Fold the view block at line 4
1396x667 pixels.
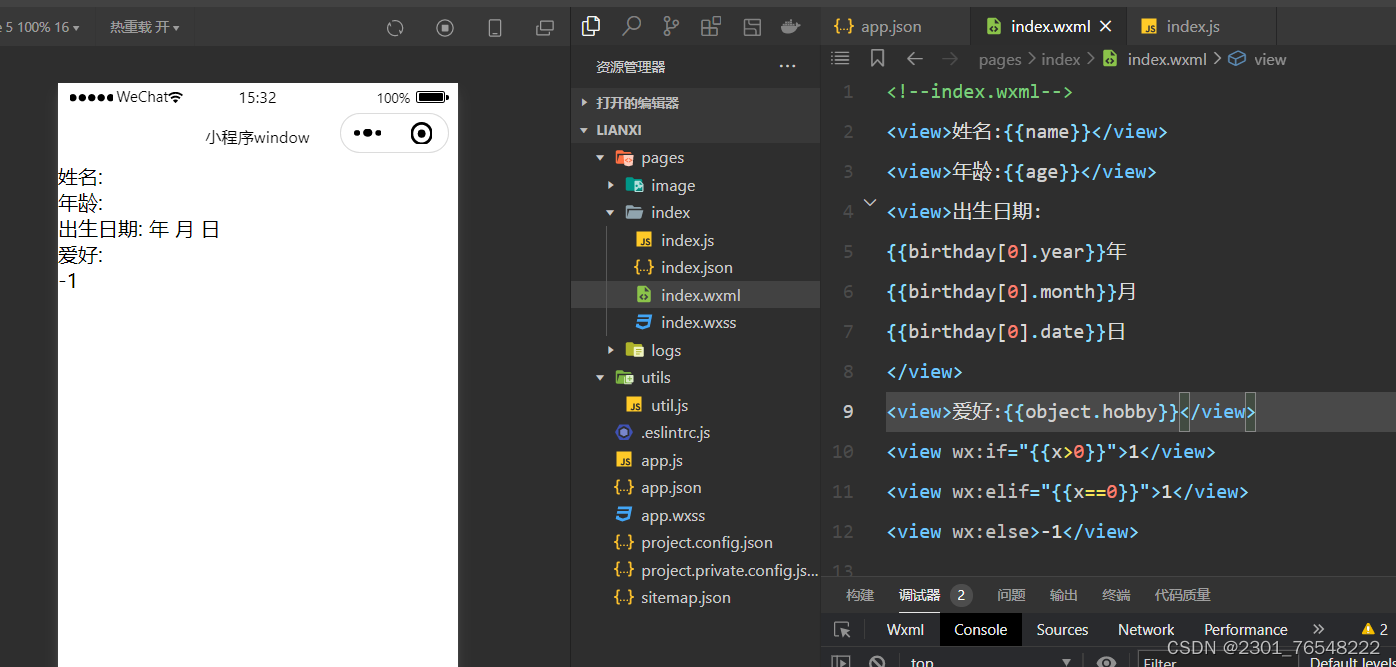pos(870,203)
